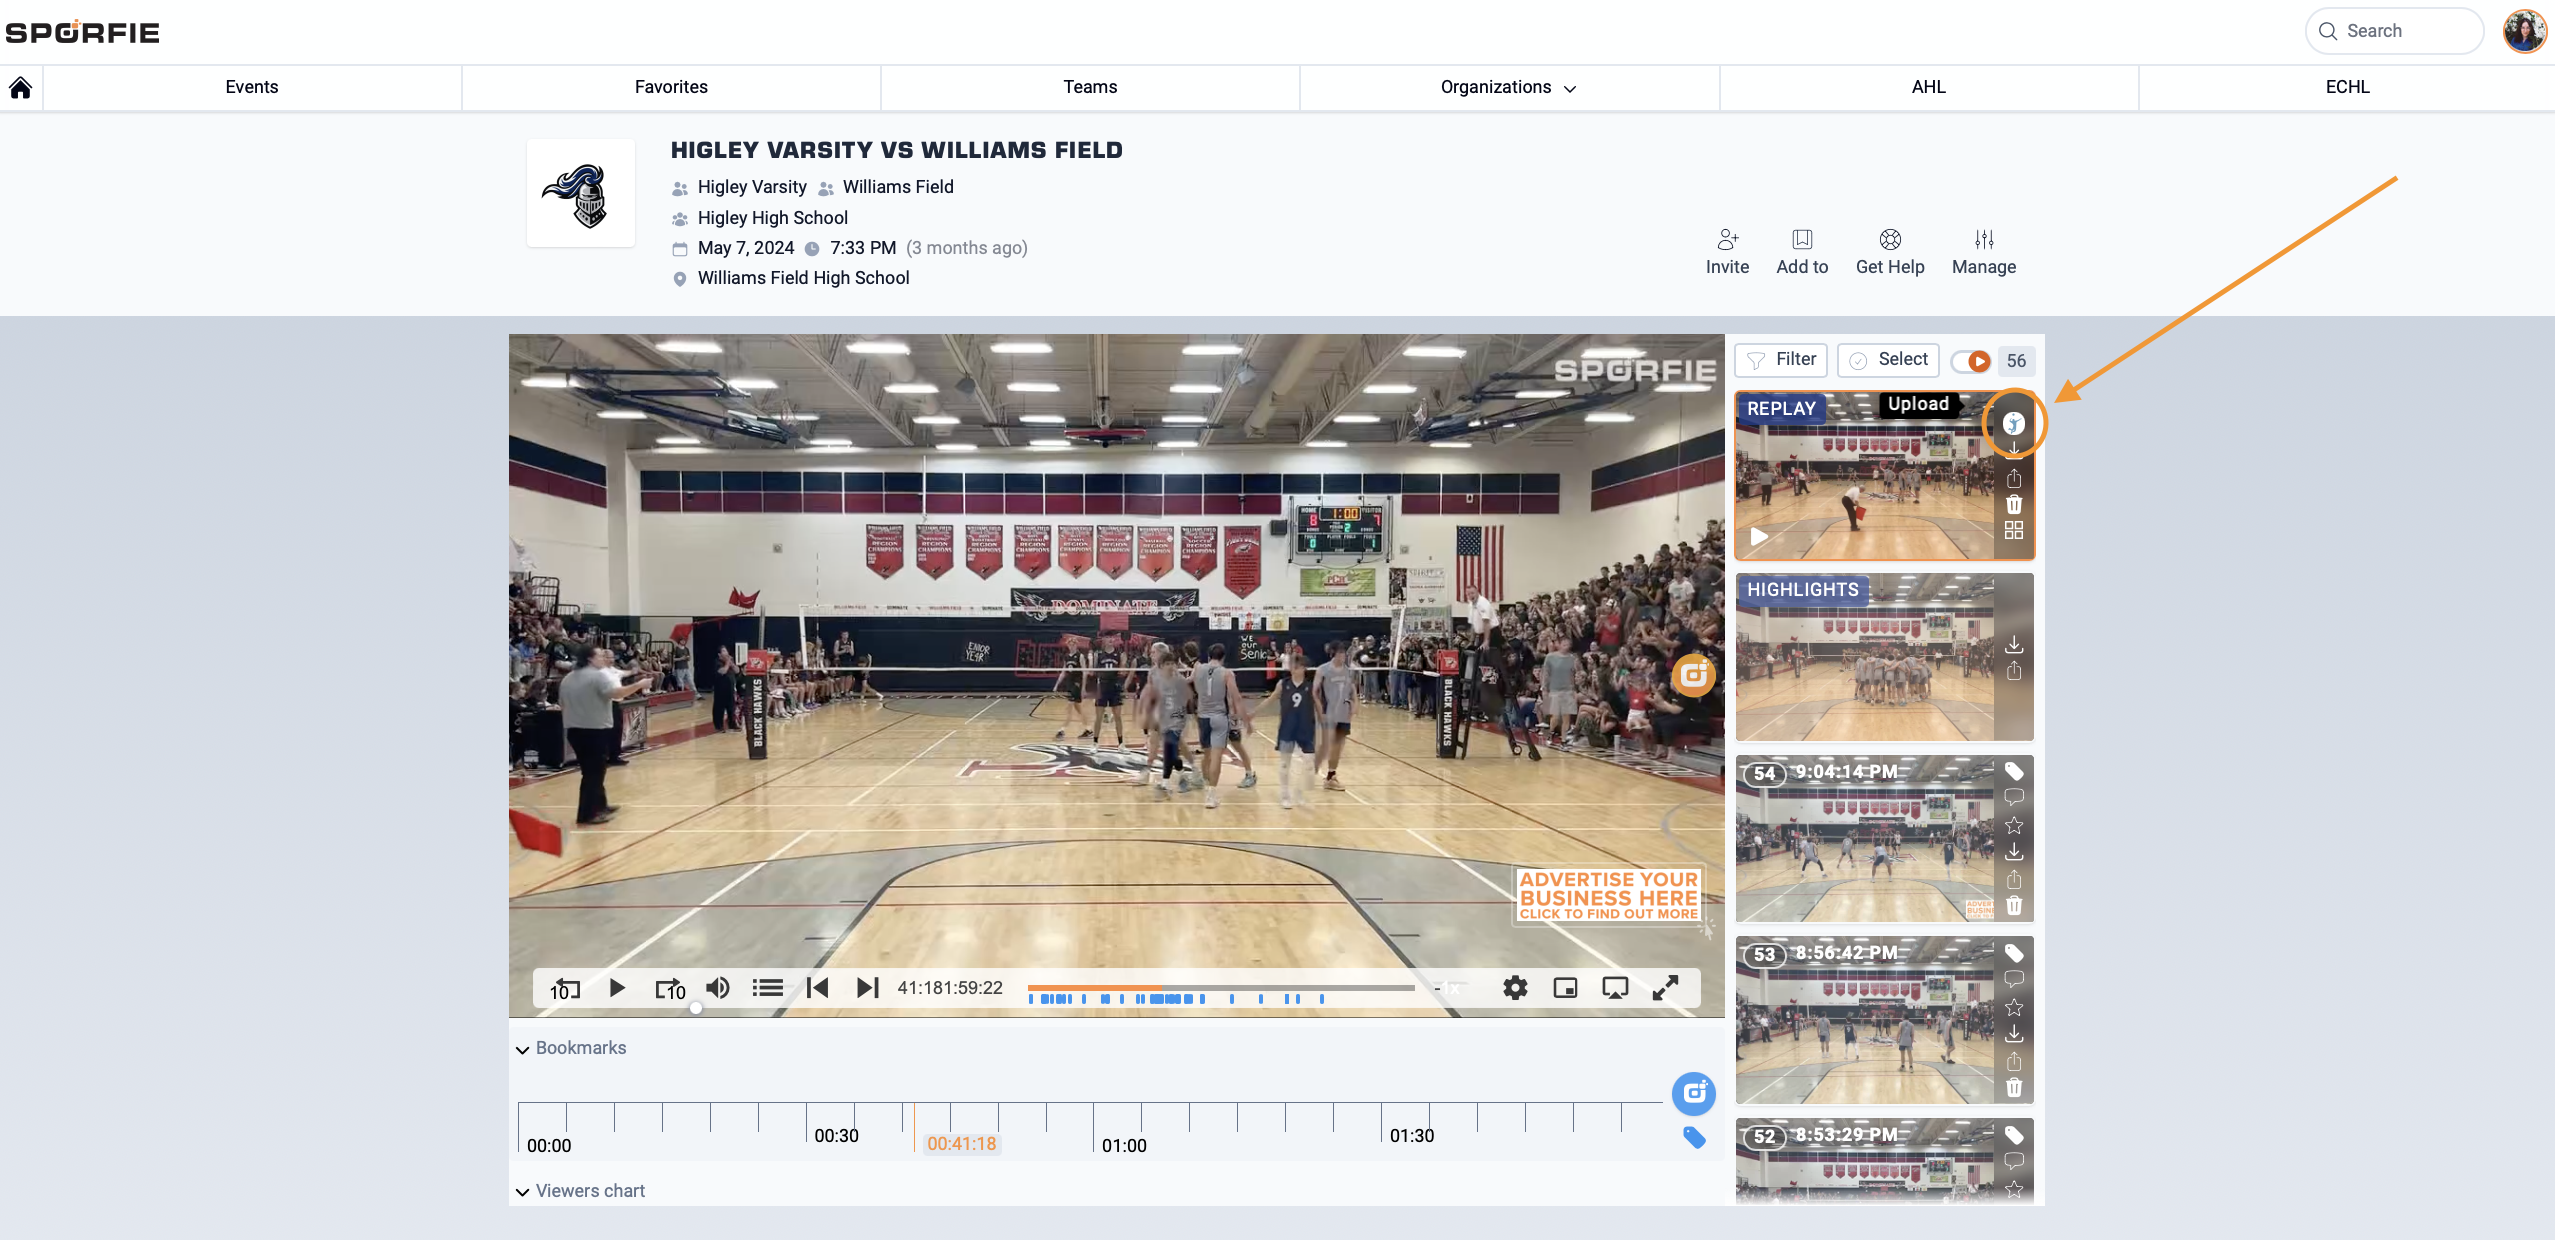Click the Manage button
This screenshot has height=1240, width=2555.
click(x=1984, y=252)
